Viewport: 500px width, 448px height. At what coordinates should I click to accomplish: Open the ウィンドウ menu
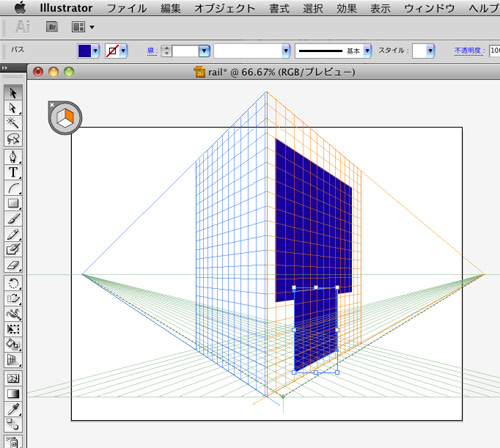(429, 8)
